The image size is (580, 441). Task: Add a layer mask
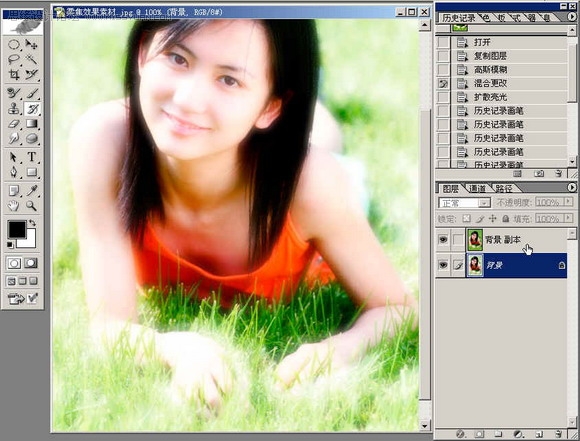[x=479, y=434]
